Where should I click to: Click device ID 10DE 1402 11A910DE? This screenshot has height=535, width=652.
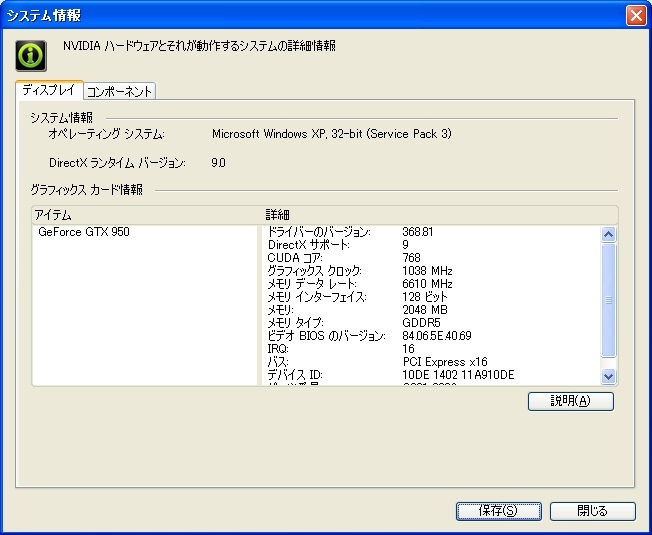click(458, 375)
